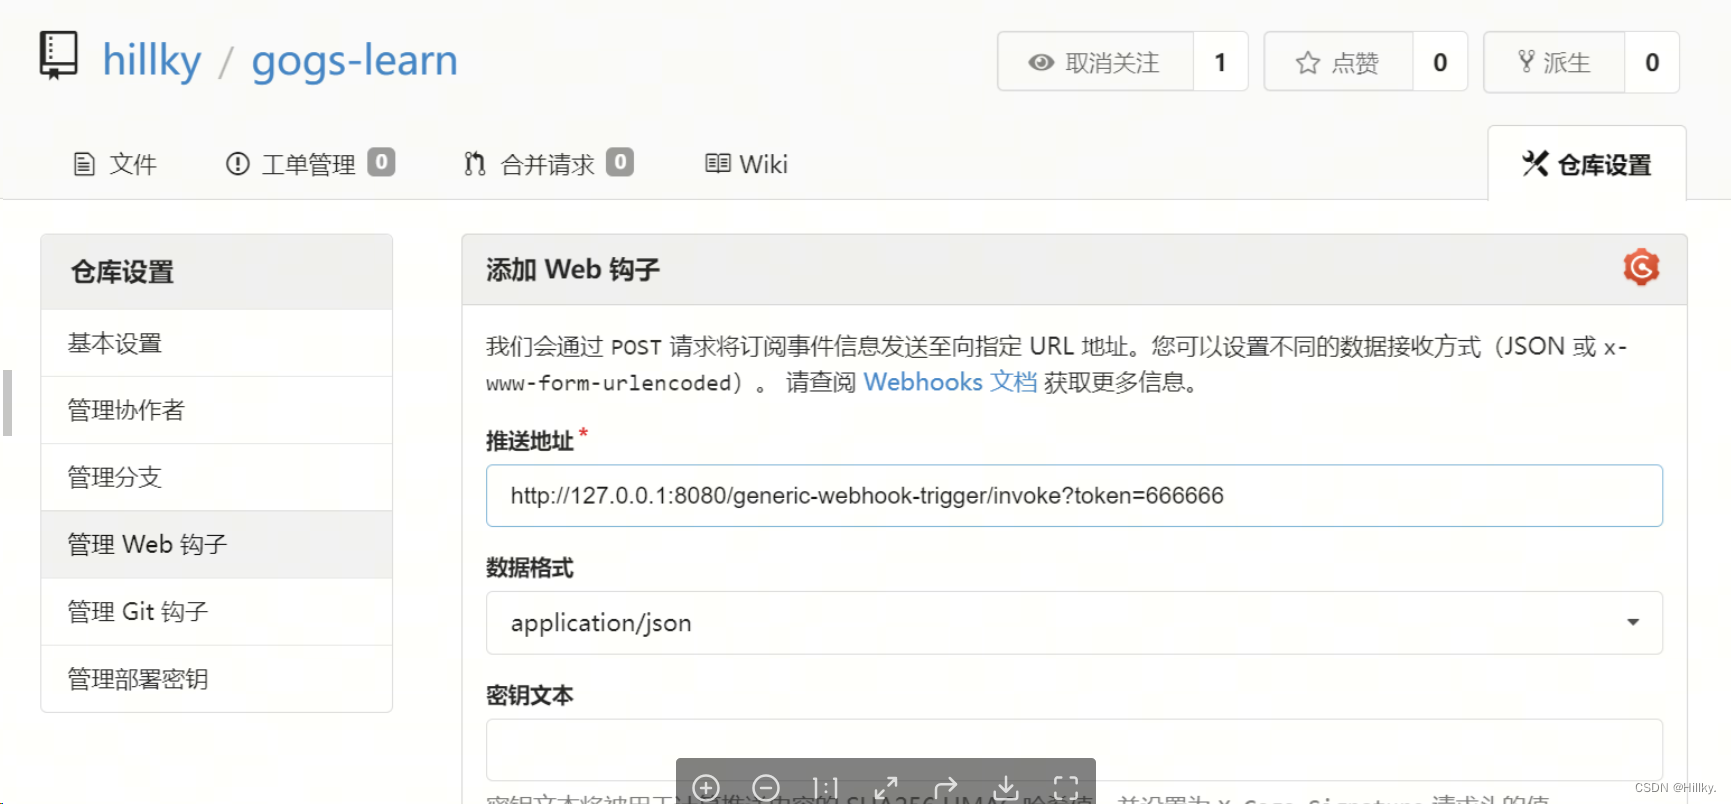
Task: Click the fullscreen brackets icon
Action: pos(1066,788)
